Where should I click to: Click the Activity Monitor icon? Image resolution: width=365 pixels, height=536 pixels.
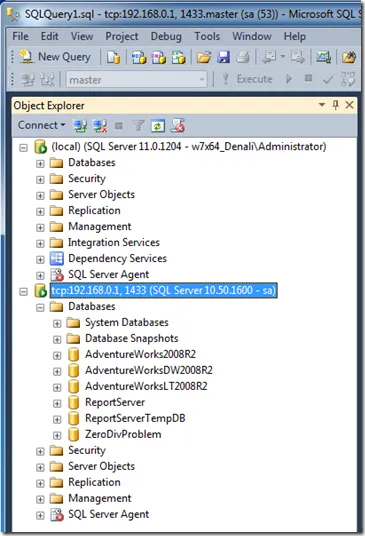coord(323,57)
